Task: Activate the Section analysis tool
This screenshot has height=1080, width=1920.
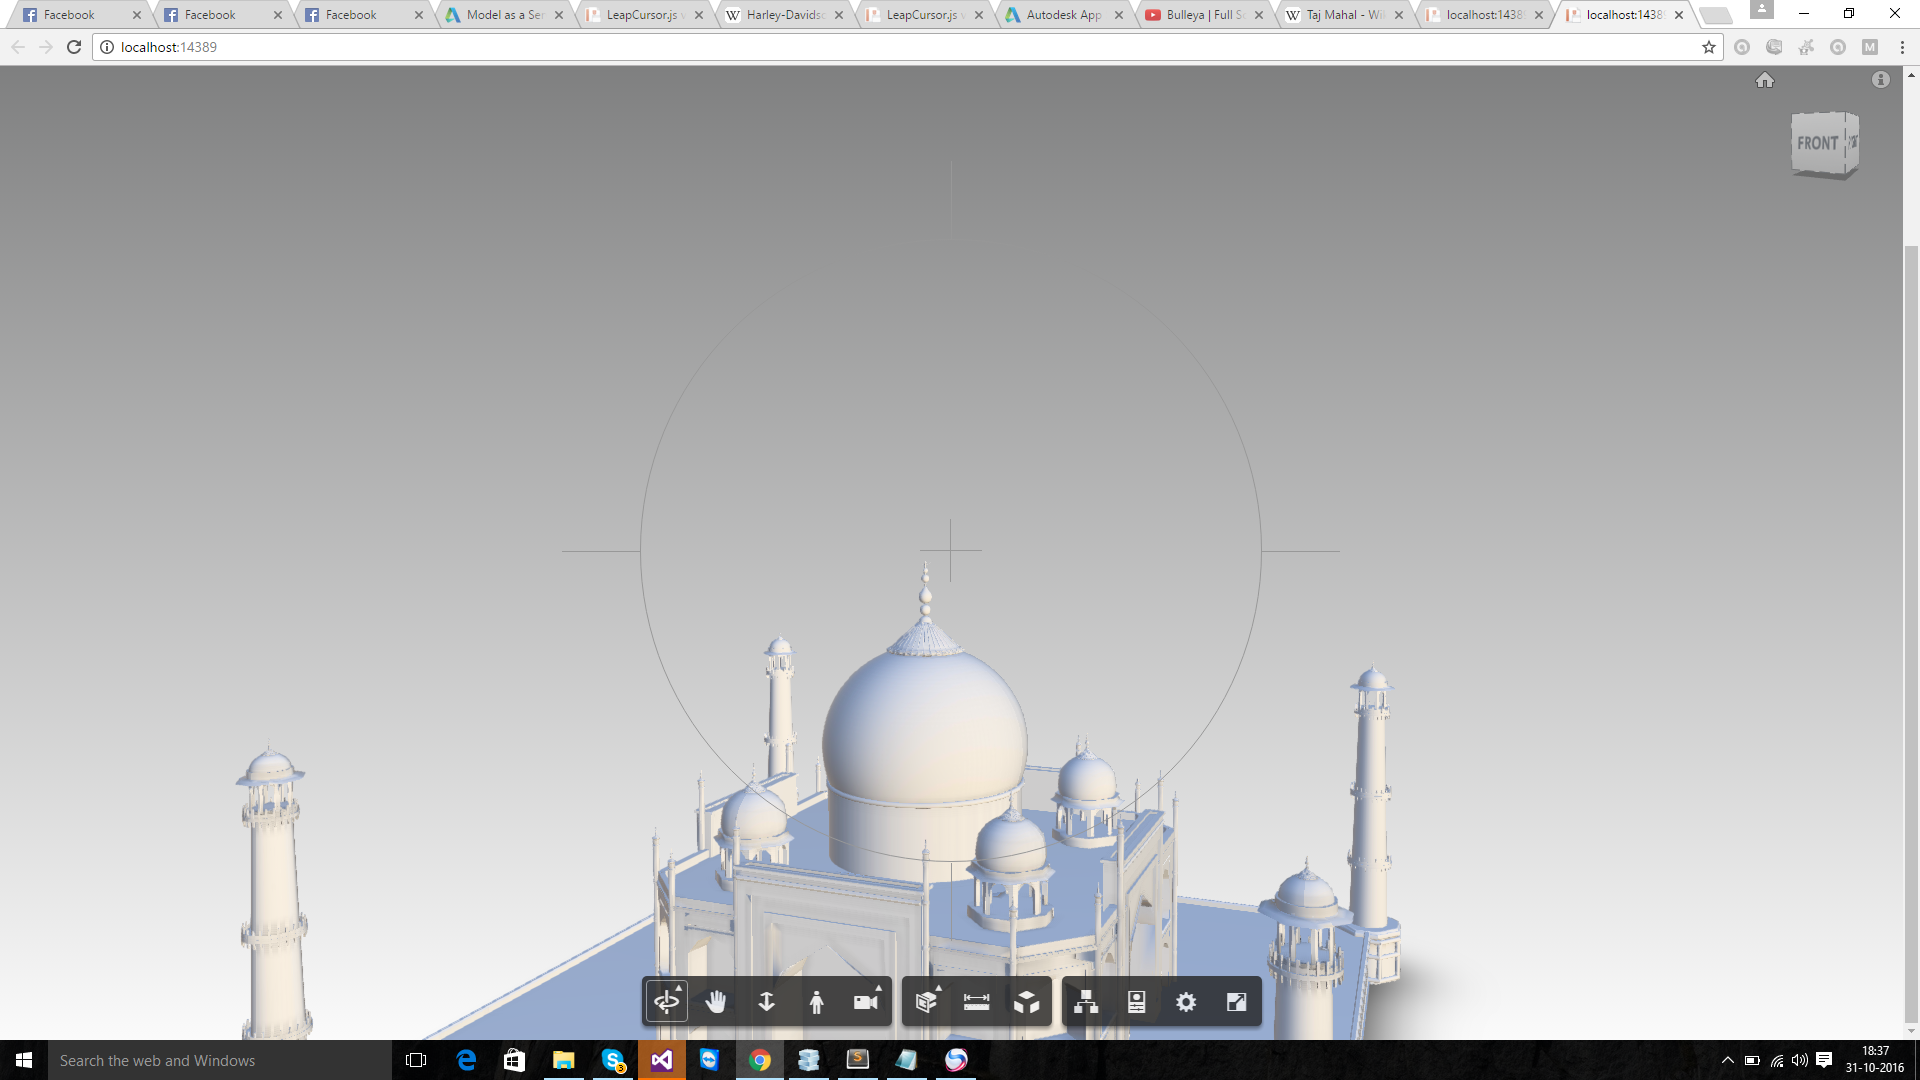Action: pos(927,1002)
